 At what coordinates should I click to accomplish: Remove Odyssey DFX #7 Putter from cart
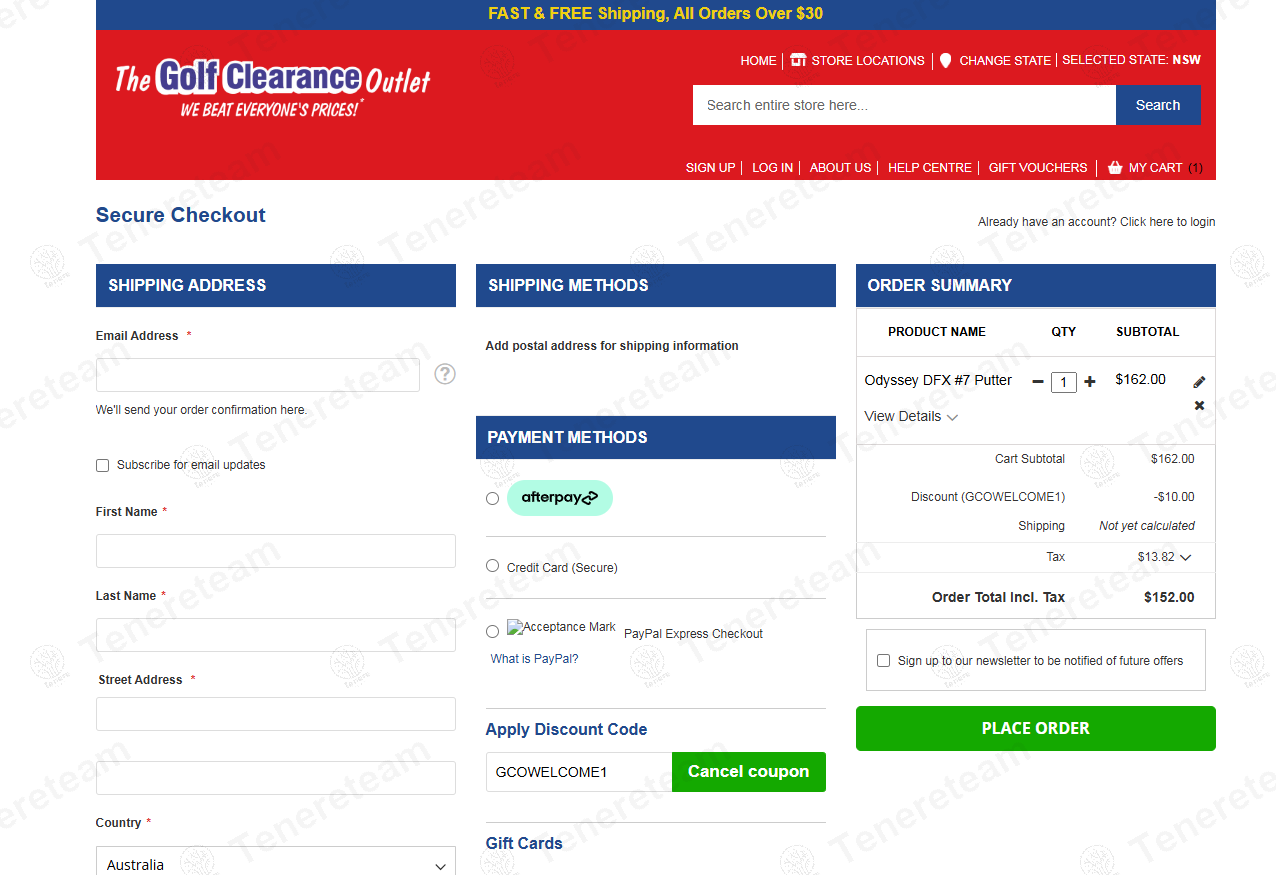(x=1200, y=405)
